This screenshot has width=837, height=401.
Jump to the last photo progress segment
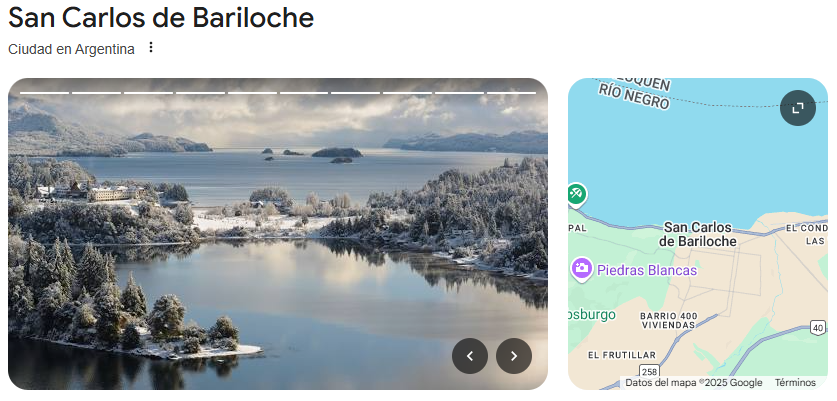(511, 93)
